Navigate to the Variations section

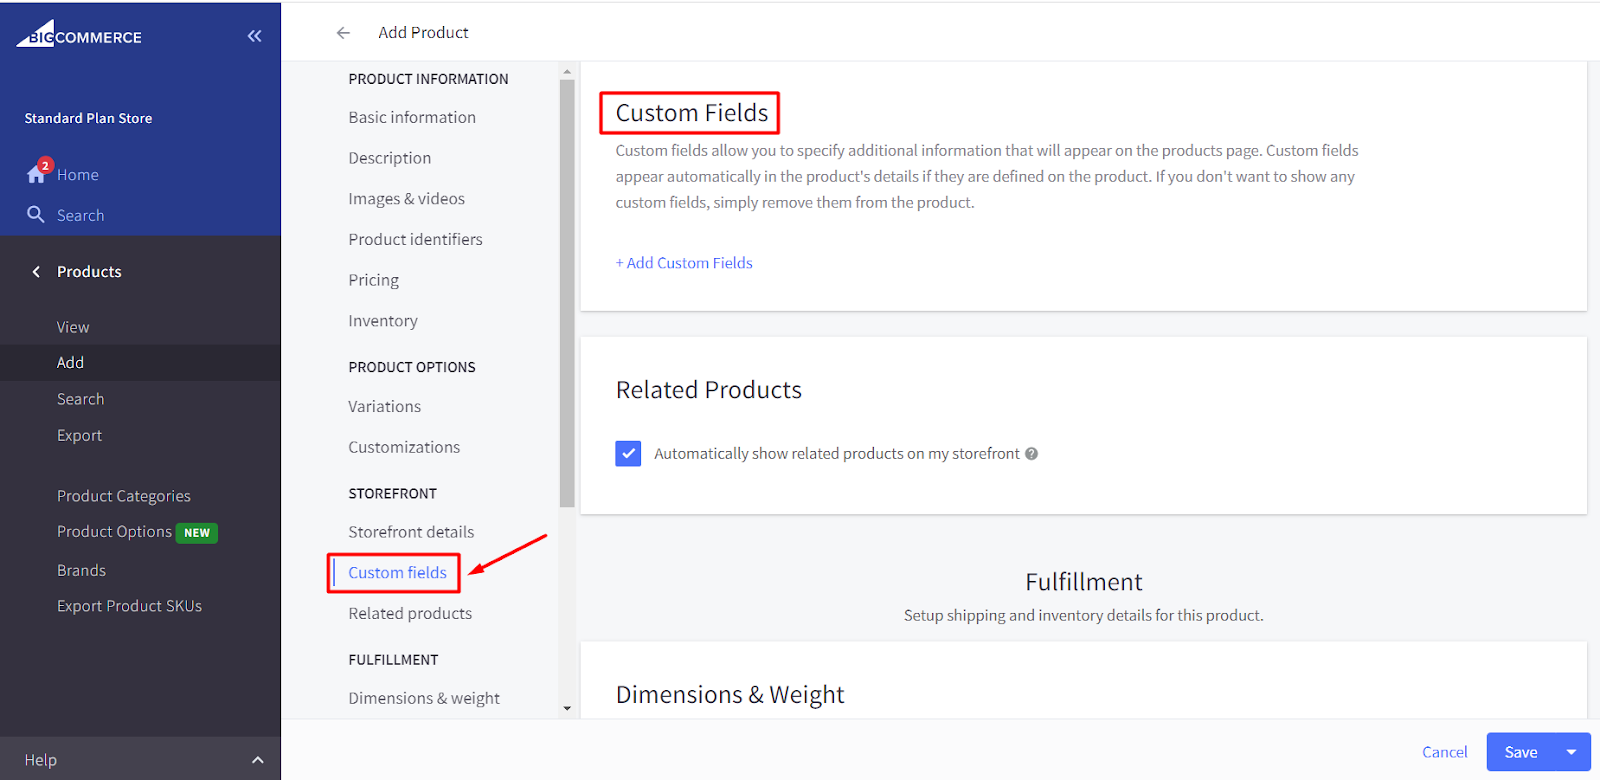(385, 407)
